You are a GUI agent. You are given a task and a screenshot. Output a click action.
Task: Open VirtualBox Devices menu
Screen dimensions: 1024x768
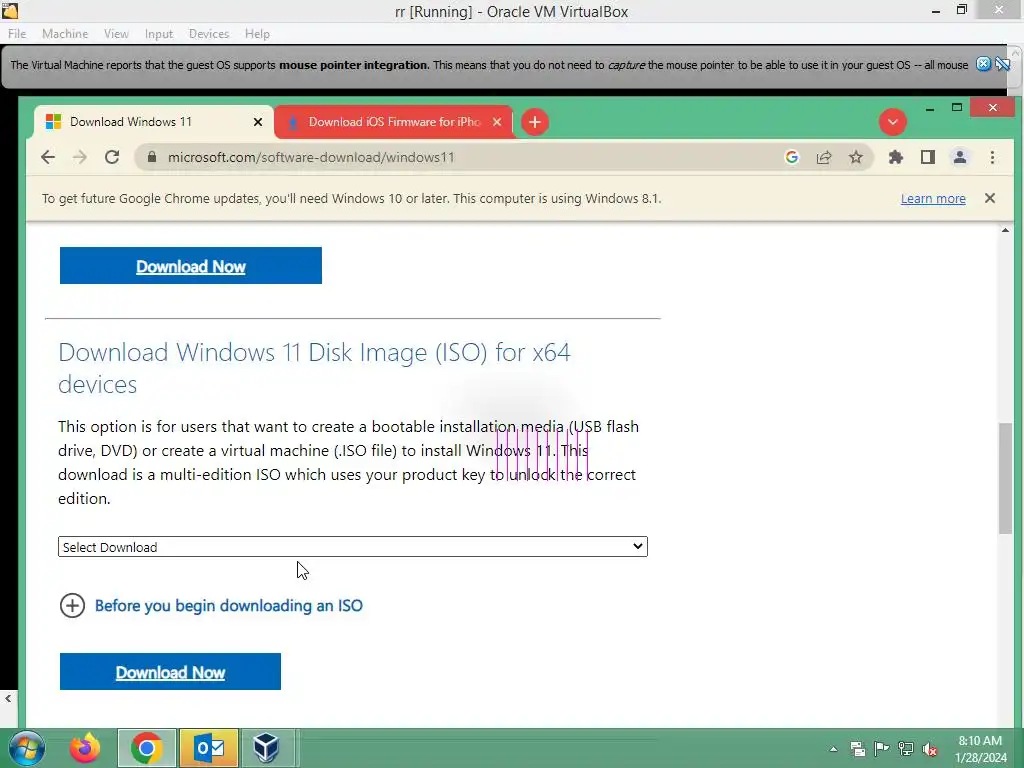click(209, 34)
